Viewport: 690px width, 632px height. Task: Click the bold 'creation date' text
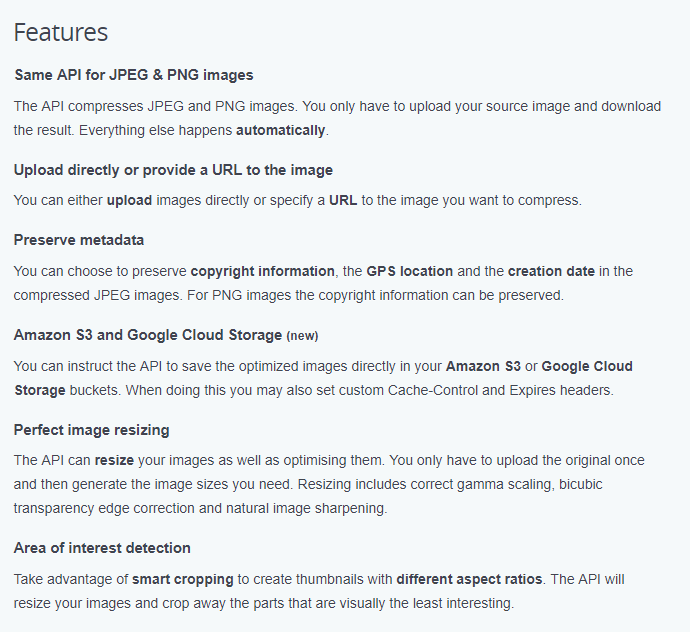coord(551,272)
